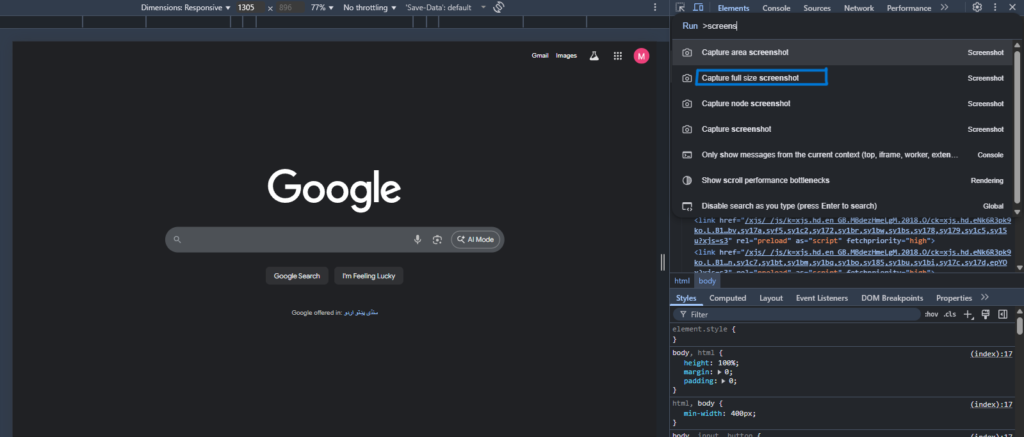Click camera icon of plain Capture screenshot row
The height and width of the screenshot is (437, 1024).
click(x=687, y=129)
